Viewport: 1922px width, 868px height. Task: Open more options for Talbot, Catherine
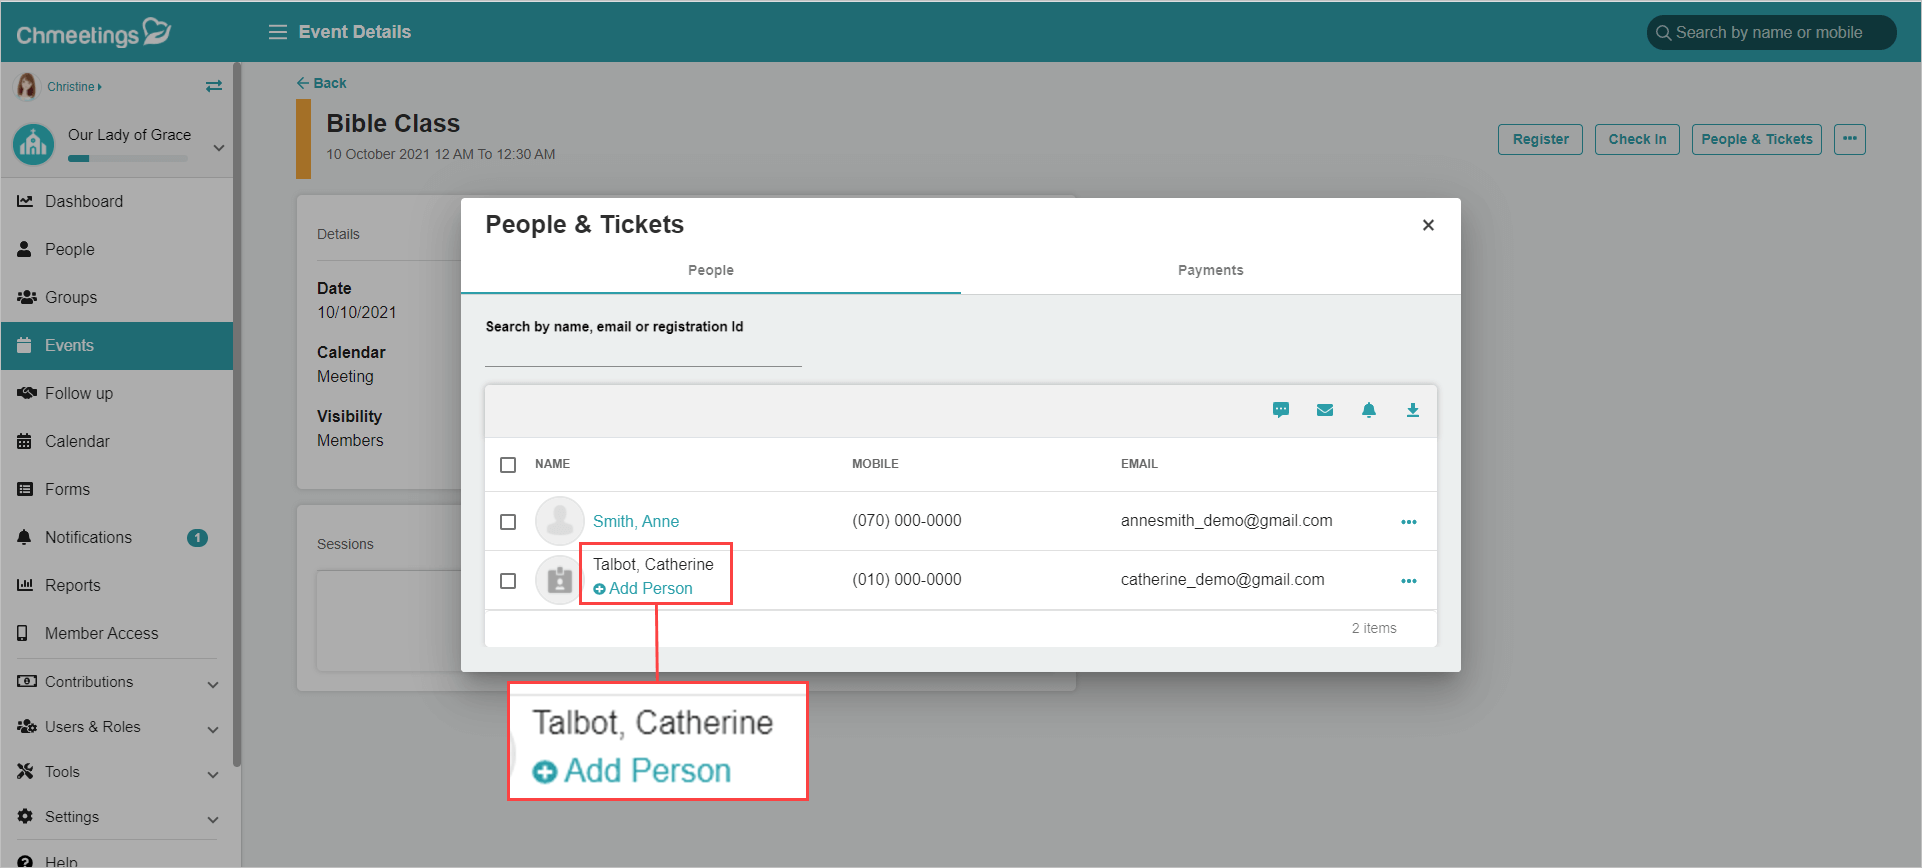click(1409, 581)
